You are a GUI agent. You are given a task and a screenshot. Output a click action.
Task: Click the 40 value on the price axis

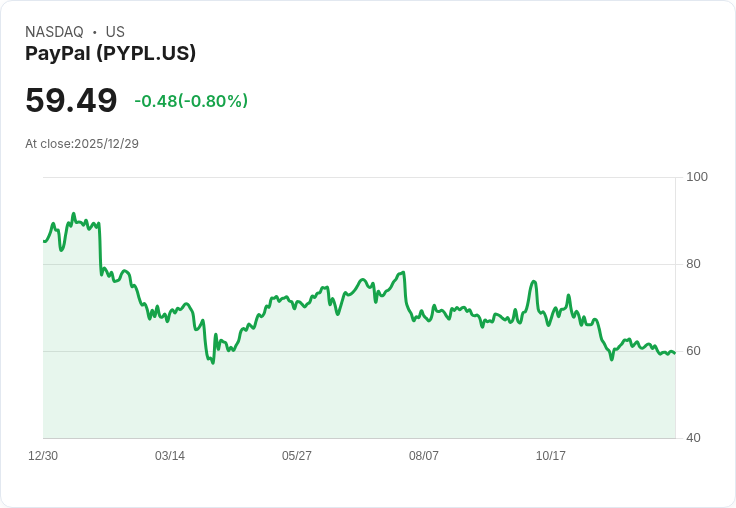point(693,438)
